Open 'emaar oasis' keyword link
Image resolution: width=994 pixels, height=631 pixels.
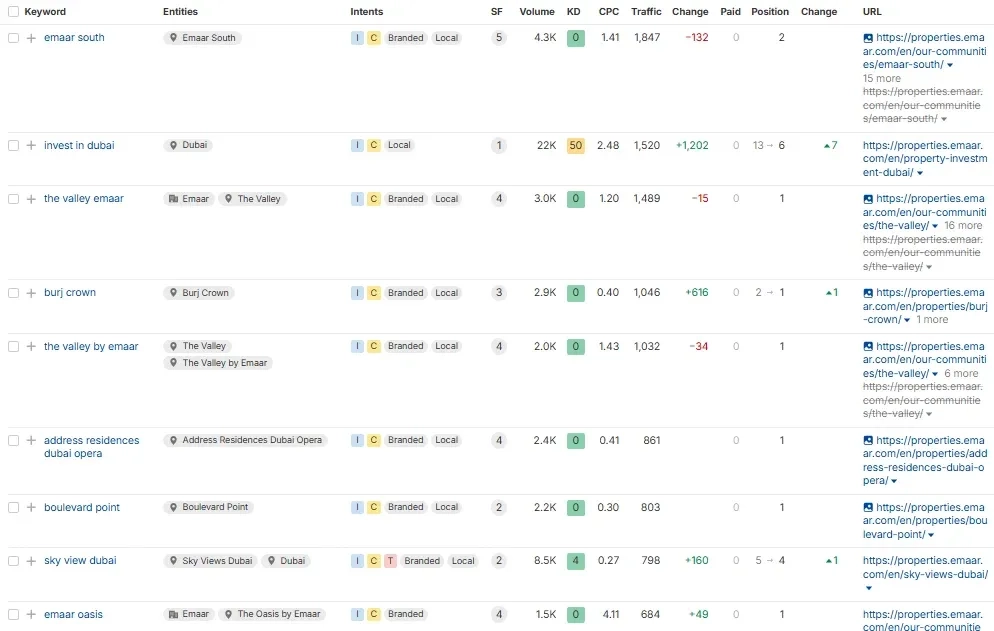pos(73,615)
